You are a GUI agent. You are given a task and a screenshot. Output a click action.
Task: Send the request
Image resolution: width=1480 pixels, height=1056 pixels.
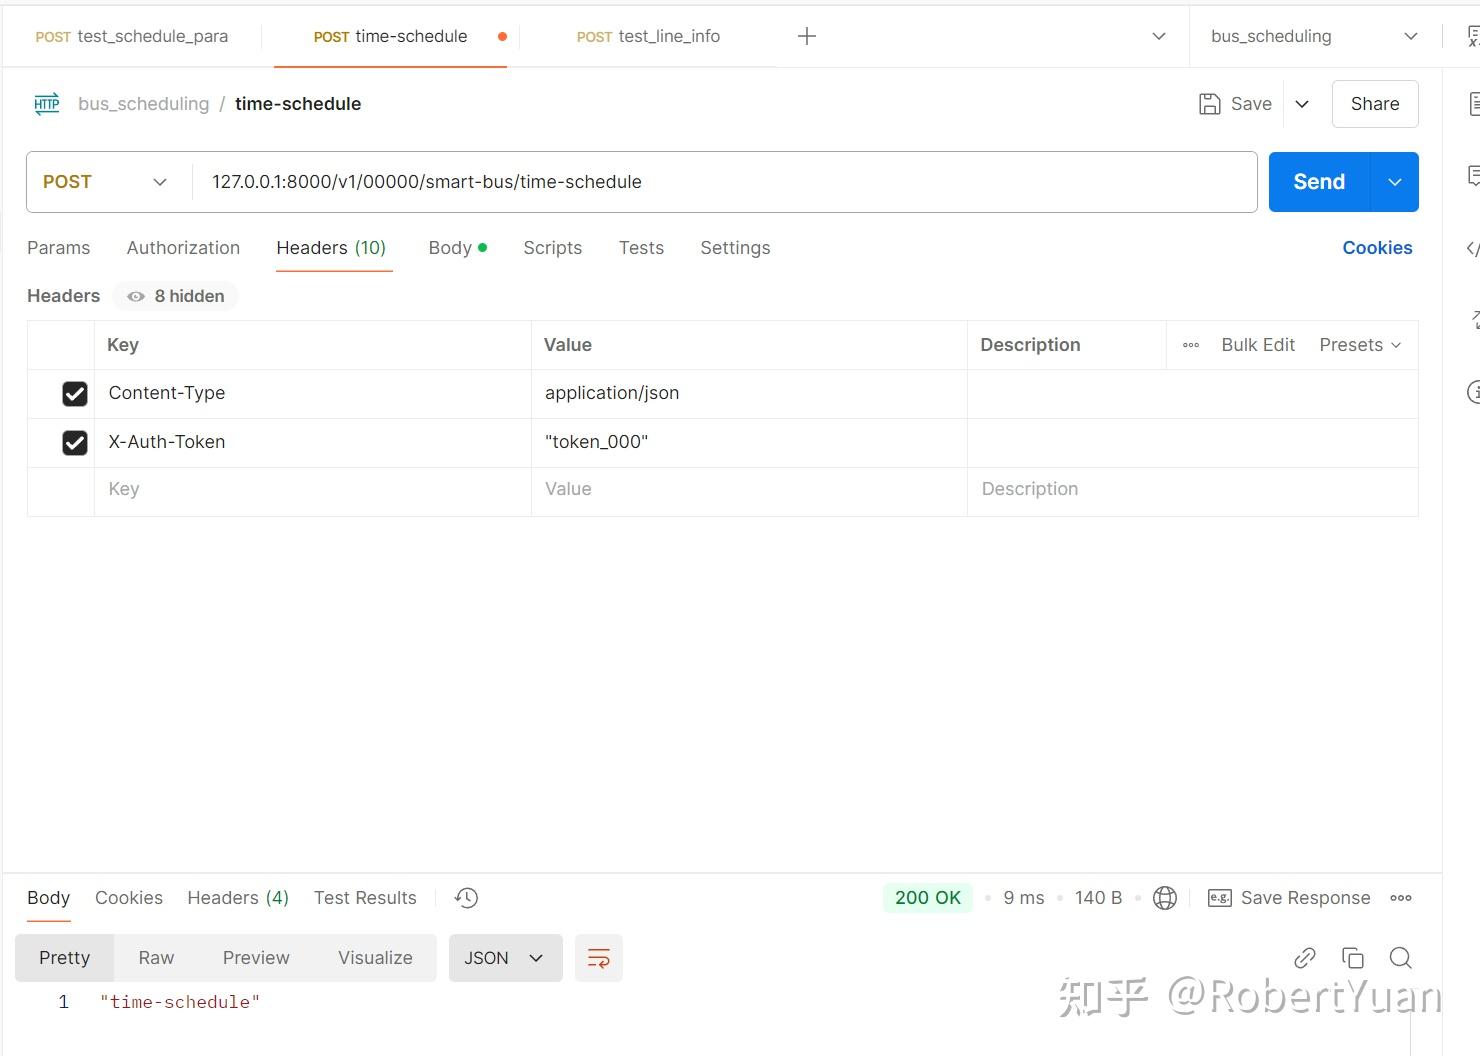(1319, 182)
